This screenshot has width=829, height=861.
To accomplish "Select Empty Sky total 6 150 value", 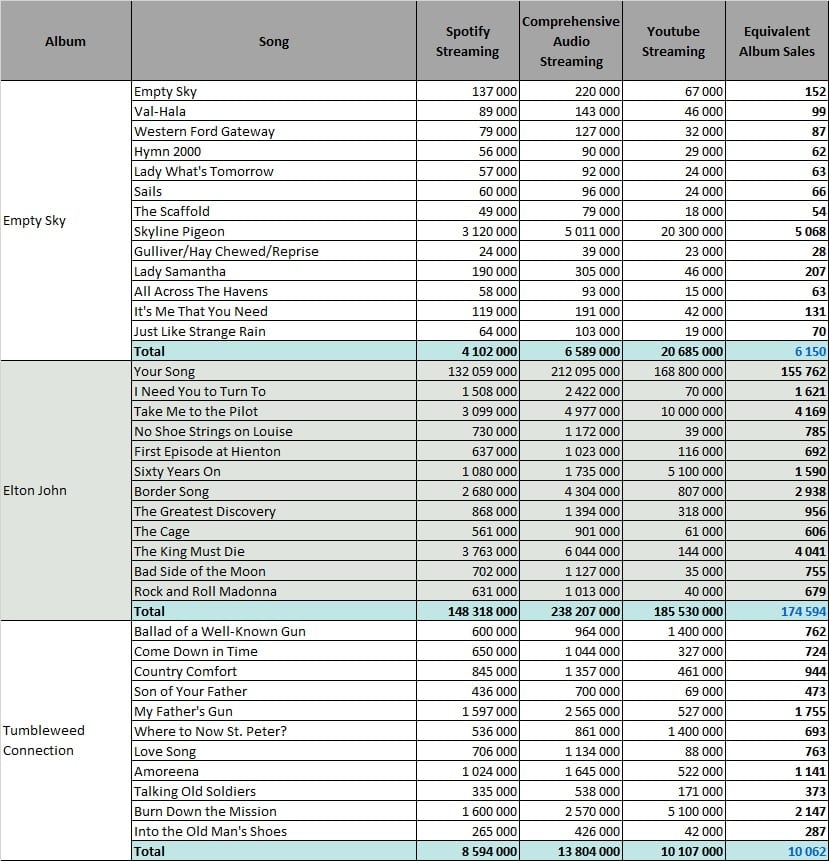I will tap(777, 351).
